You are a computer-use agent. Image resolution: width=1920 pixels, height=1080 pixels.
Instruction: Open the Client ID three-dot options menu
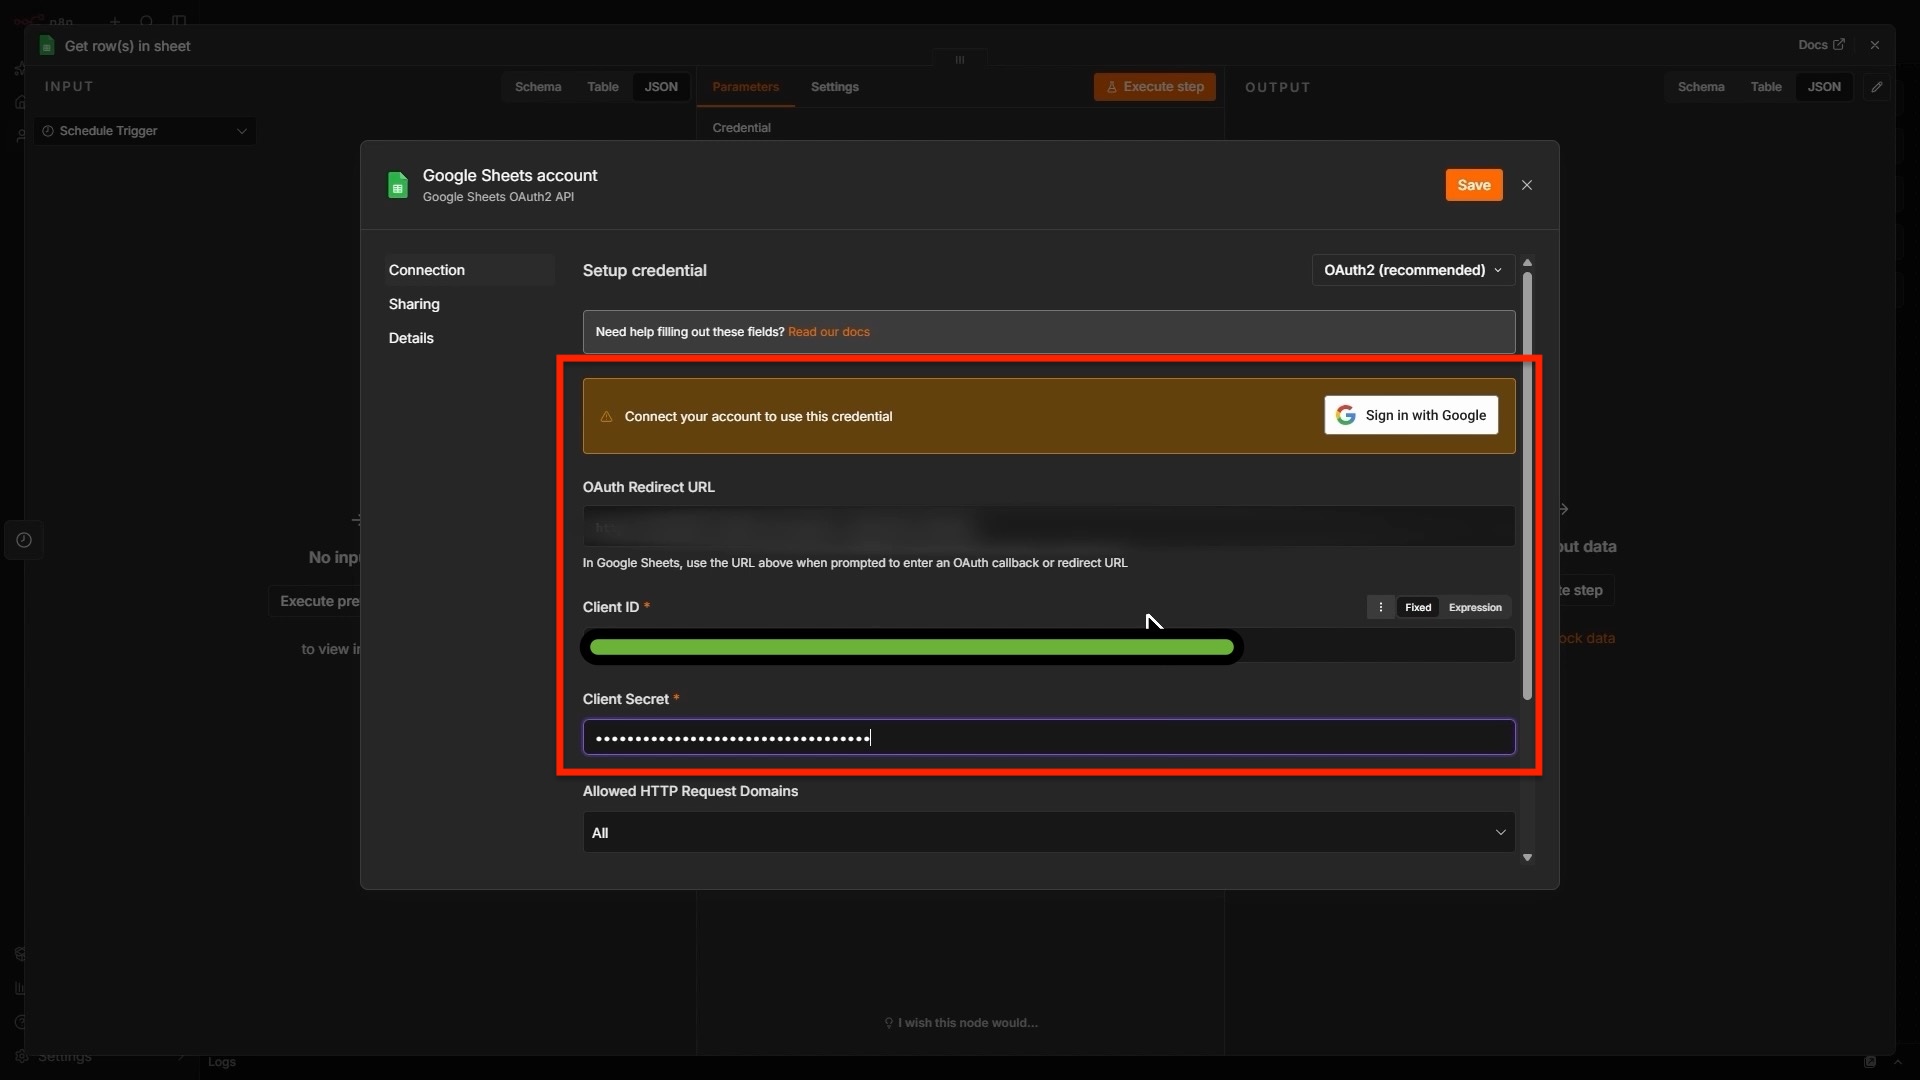pos(1380,607)
